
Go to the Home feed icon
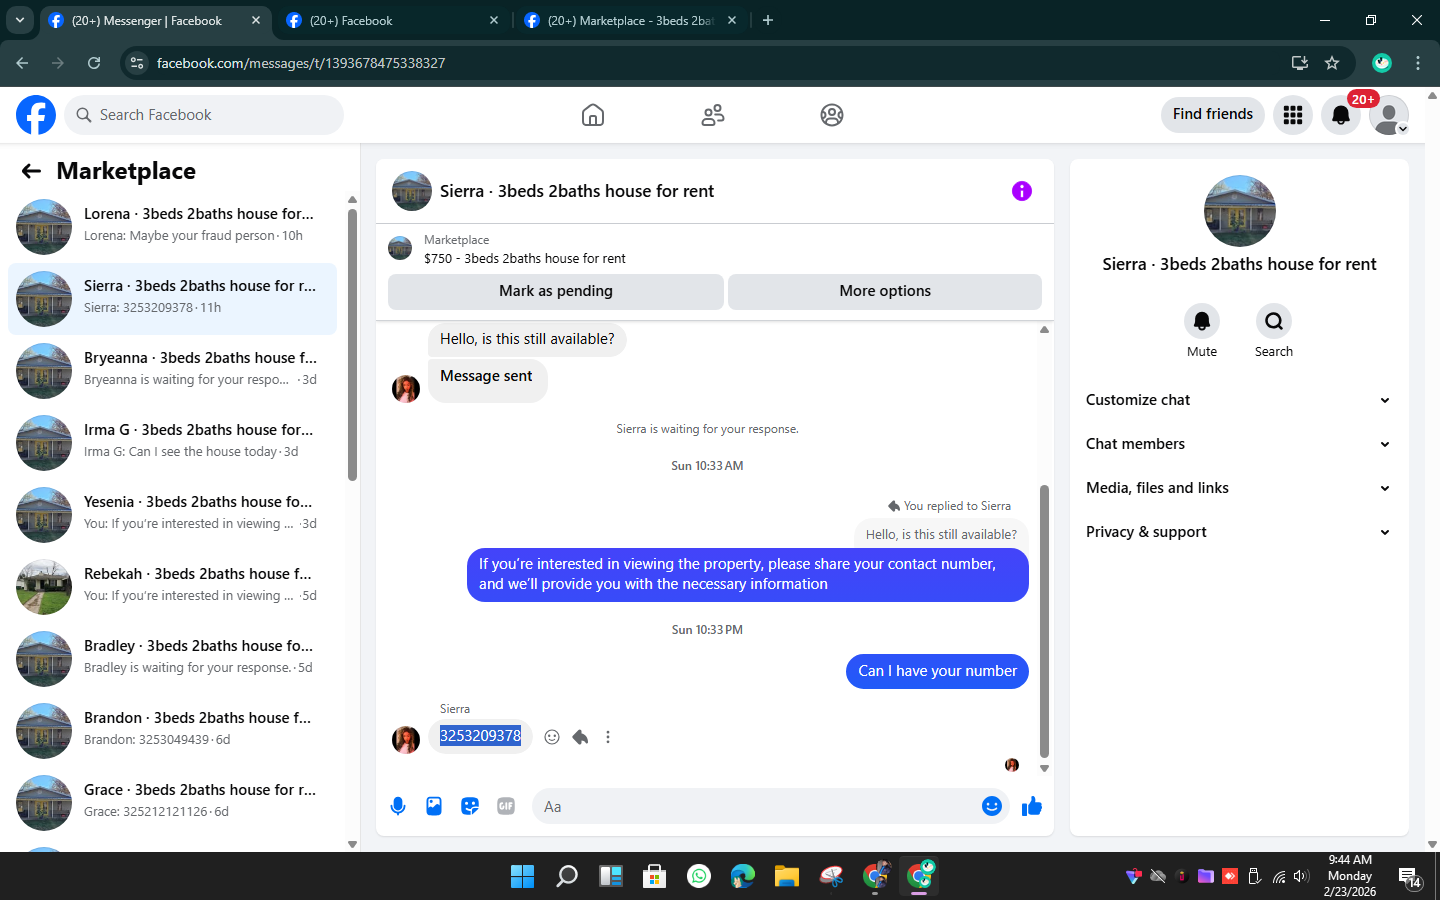coord(593,115)
